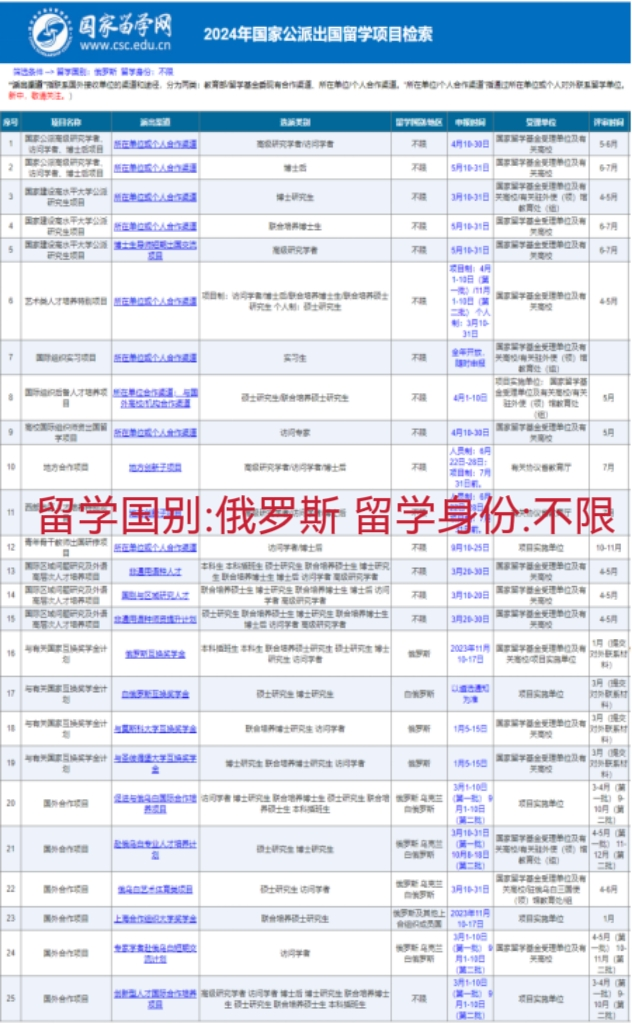Image resolution: width=632 pixels, height=1024 pixels.
Task: Click the www.csc.edu.cn website address
Action: pyautogui.click(x=125, y=45)
